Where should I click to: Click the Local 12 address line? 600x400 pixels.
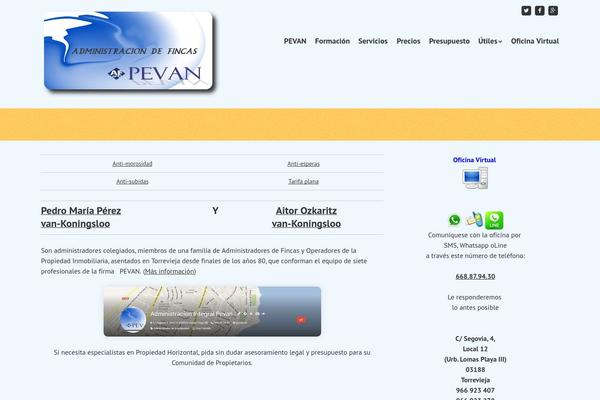pyautogui.click(x=475, y=349)
